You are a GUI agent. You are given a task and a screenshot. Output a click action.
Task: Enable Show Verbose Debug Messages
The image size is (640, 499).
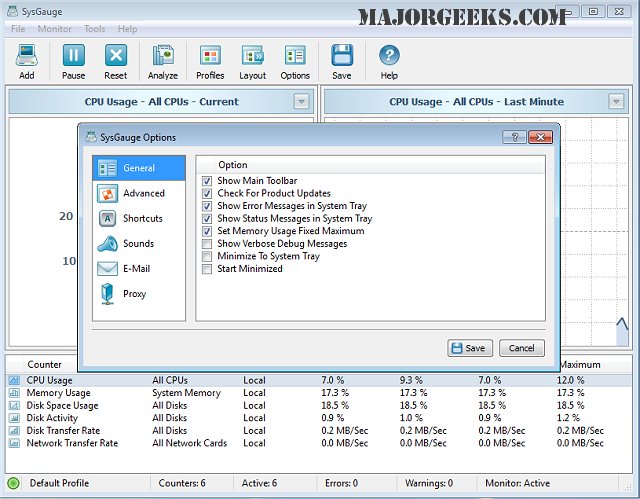[207, 244]
